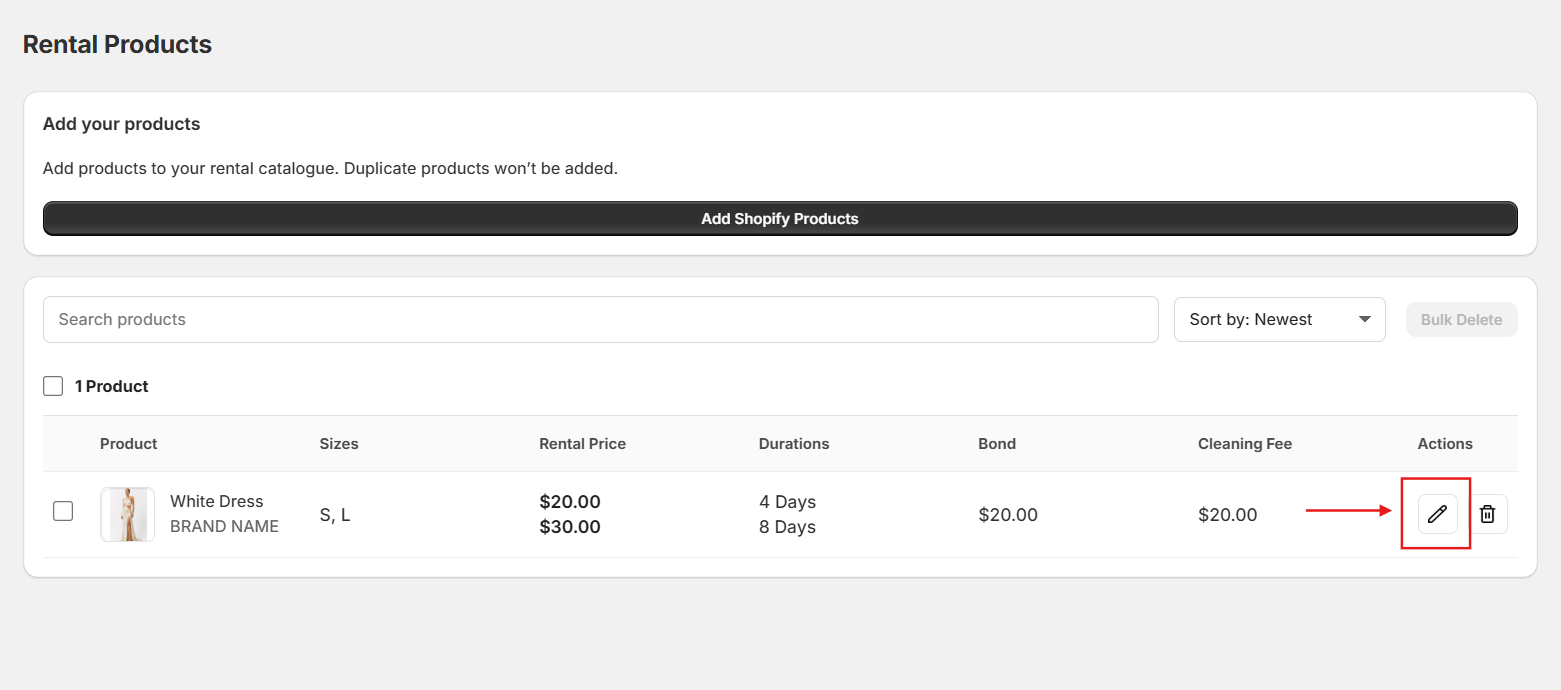Image resolution: width=1561 pixels, height=690 pixels.
Task: Click the Actions column header
Action: (1445, 444)
